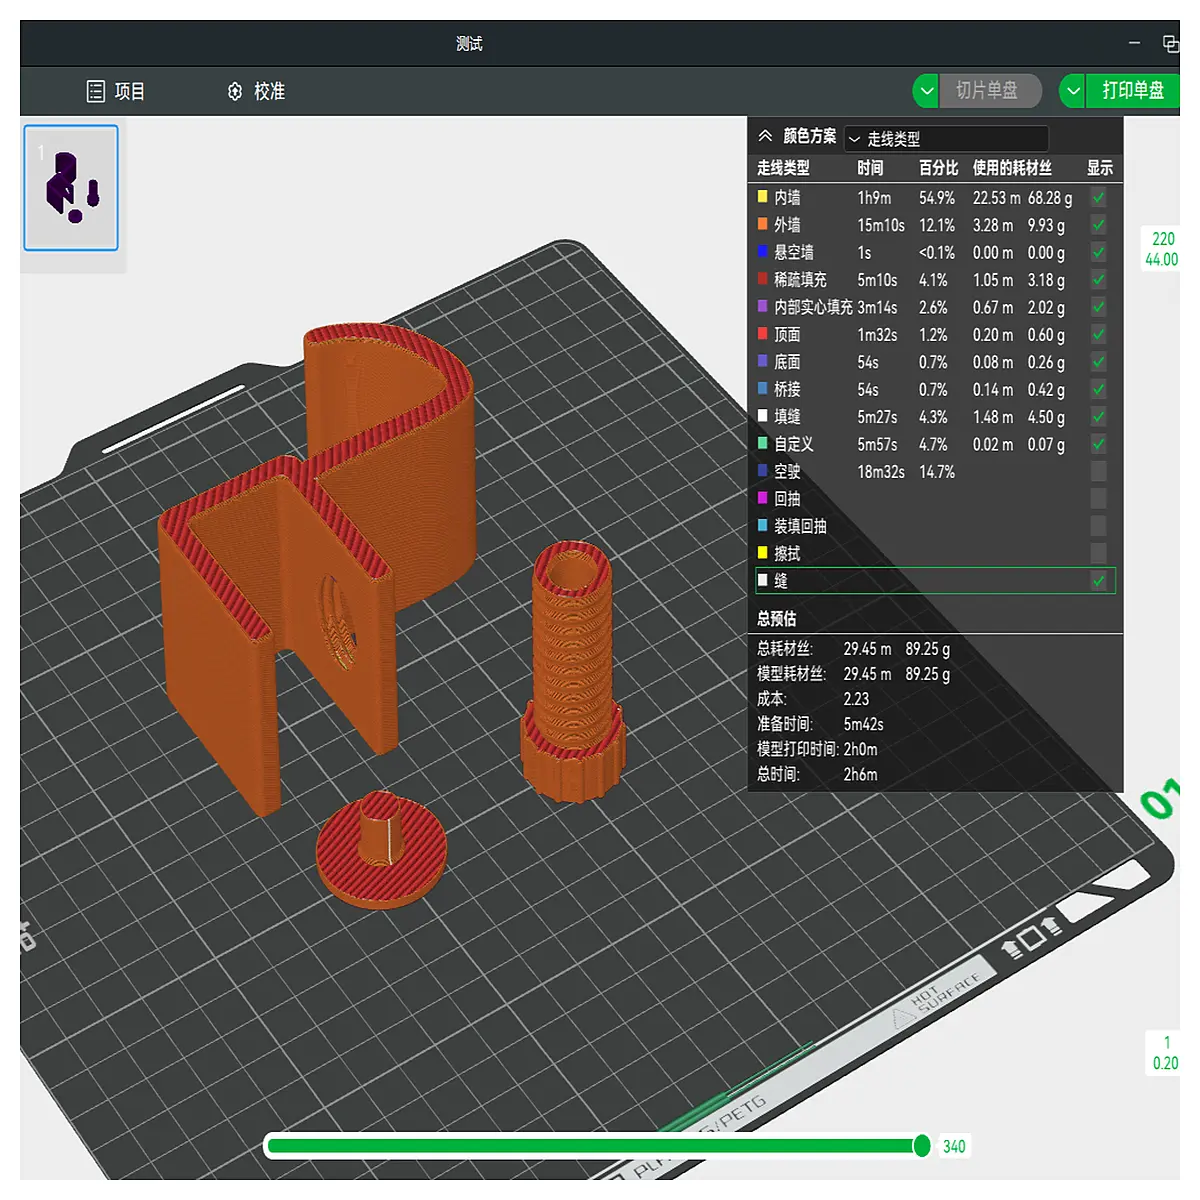The height and width of the screenshot is (1200, 1200).
Task: Click the magenta 回抽 color swatch
Action: 763,497
